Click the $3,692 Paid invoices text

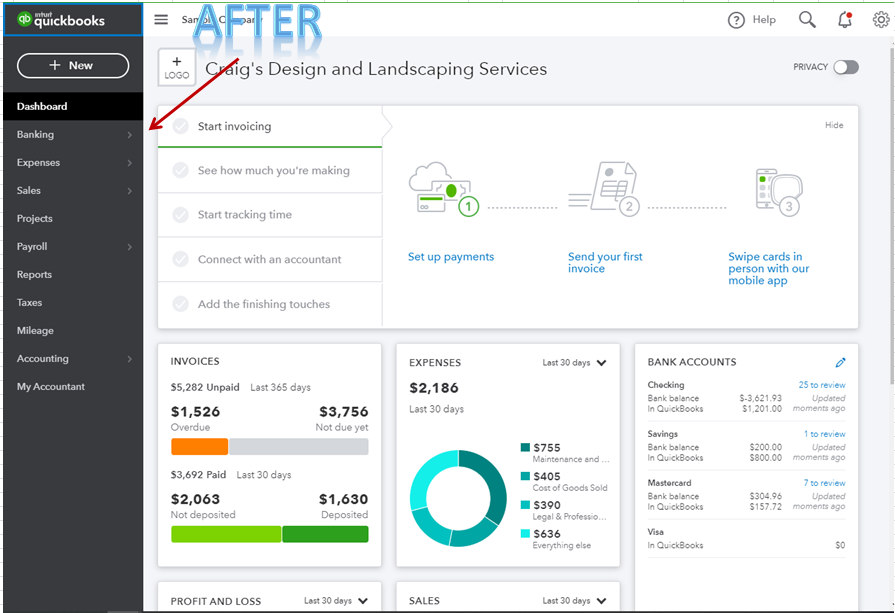point(198,474)
